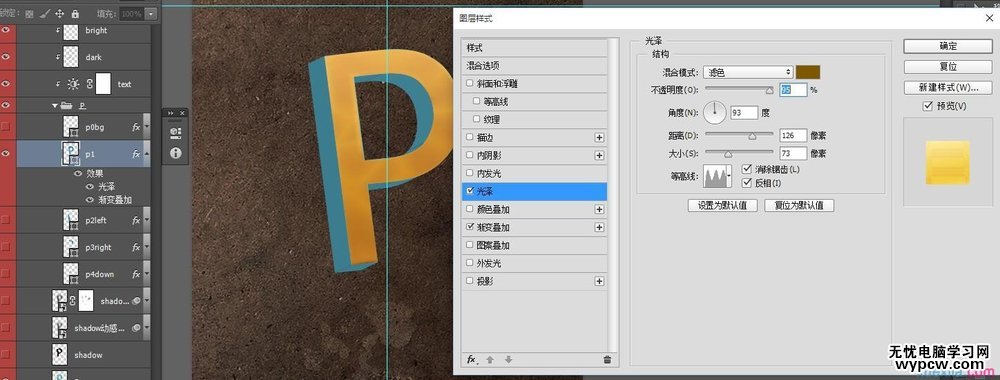Click the brightness adjustment sun icon on text layer
Screen dimensions: 1000x380
[x=73, y=84]
